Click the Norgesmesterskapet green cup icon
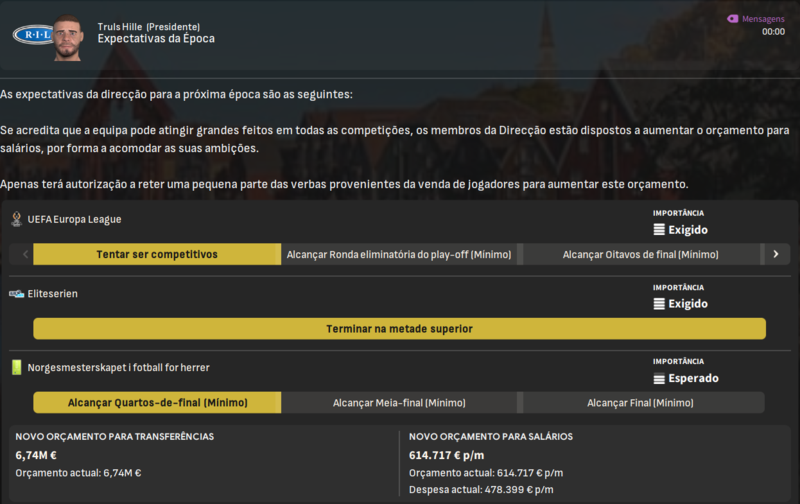 click(17, 367)
